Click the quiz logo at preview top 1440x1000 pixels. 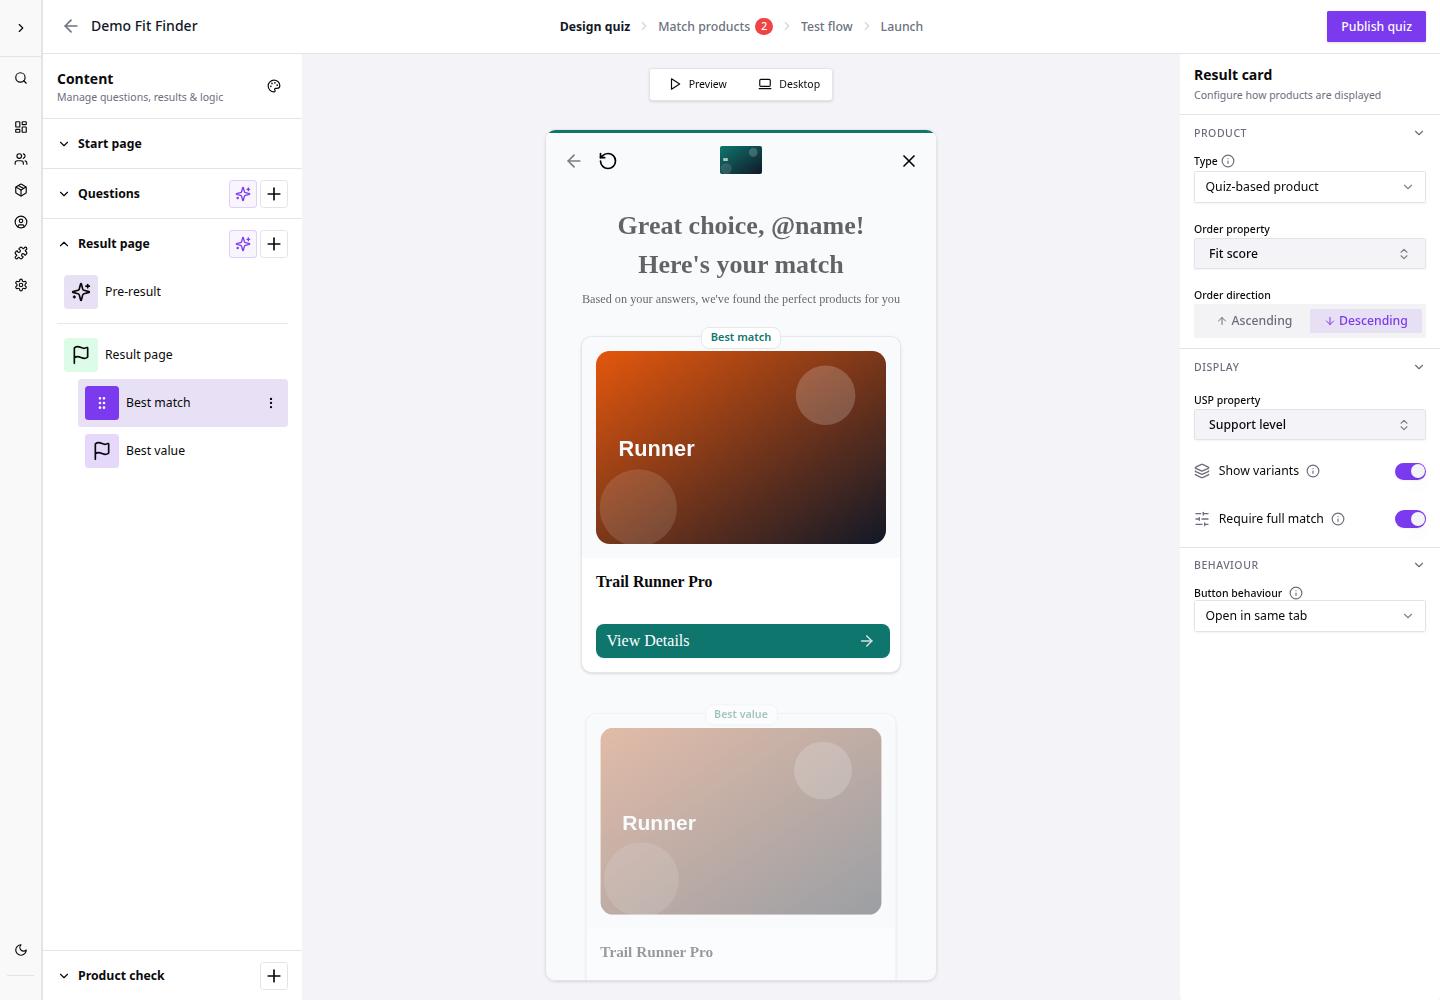coord(741,160)
